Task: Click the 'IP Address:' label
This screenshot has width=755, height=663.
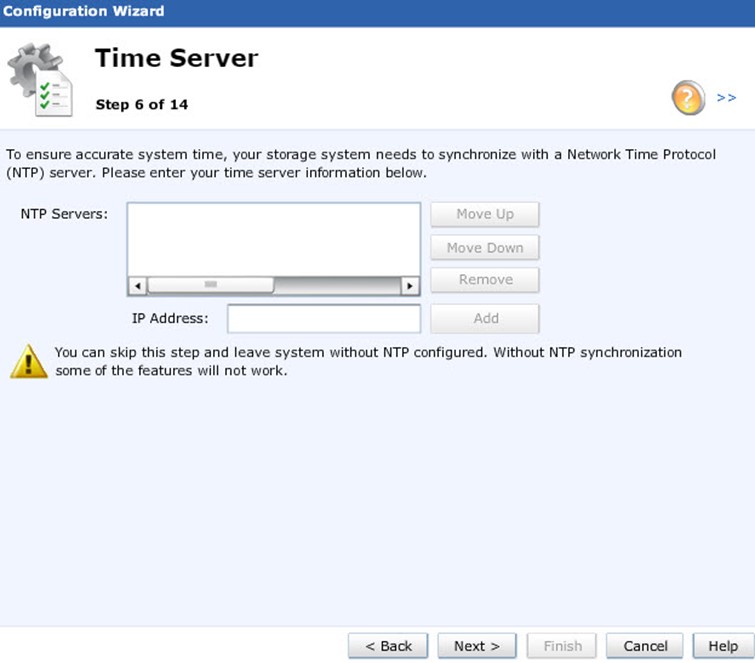Action: click(x=170, y=318)
